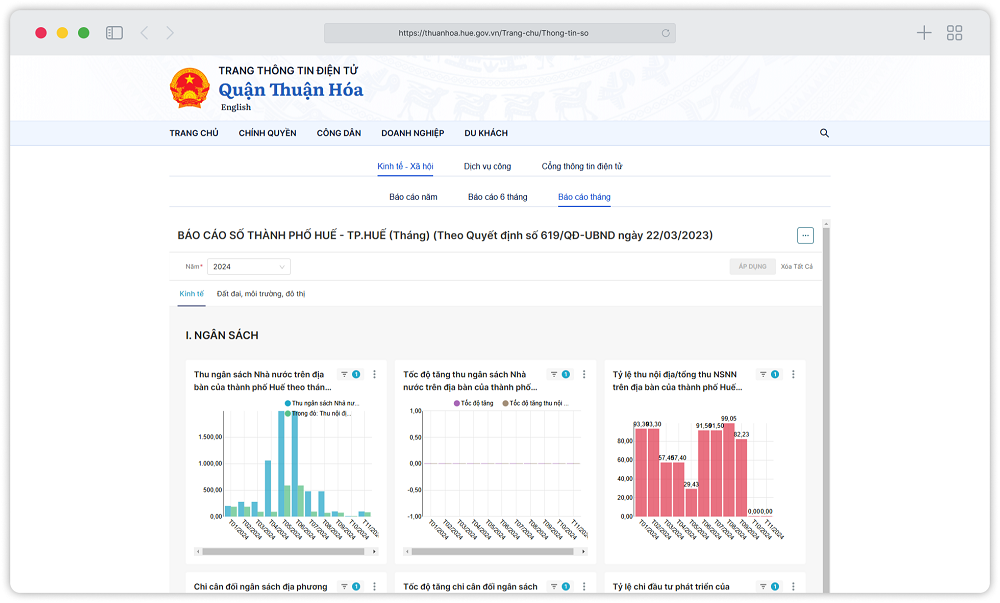Open three-dot menu on Tỷ lệ thu nội địa chart
Viewport: 1000px width, 603px height.
coord(794,374)
